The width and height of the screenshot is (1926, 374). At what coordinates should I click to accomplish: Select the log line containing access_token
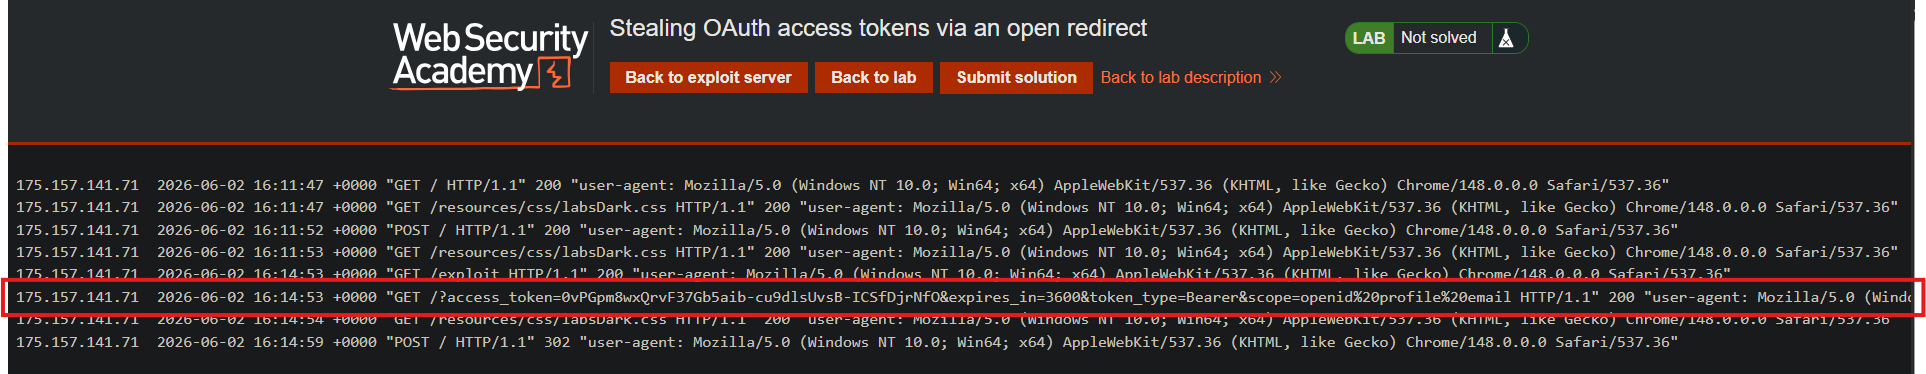[963, 297]
